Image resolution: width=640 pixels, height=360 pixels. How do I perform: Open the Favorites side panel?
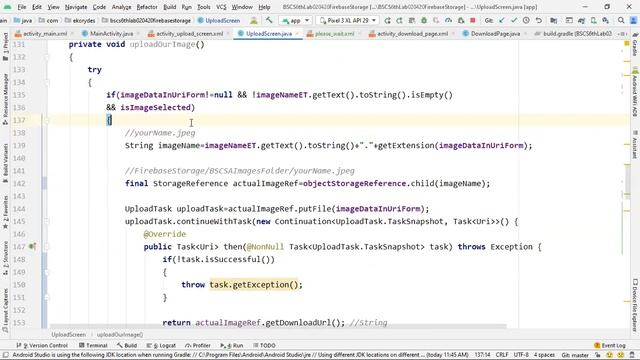click(x=5, y=212)
